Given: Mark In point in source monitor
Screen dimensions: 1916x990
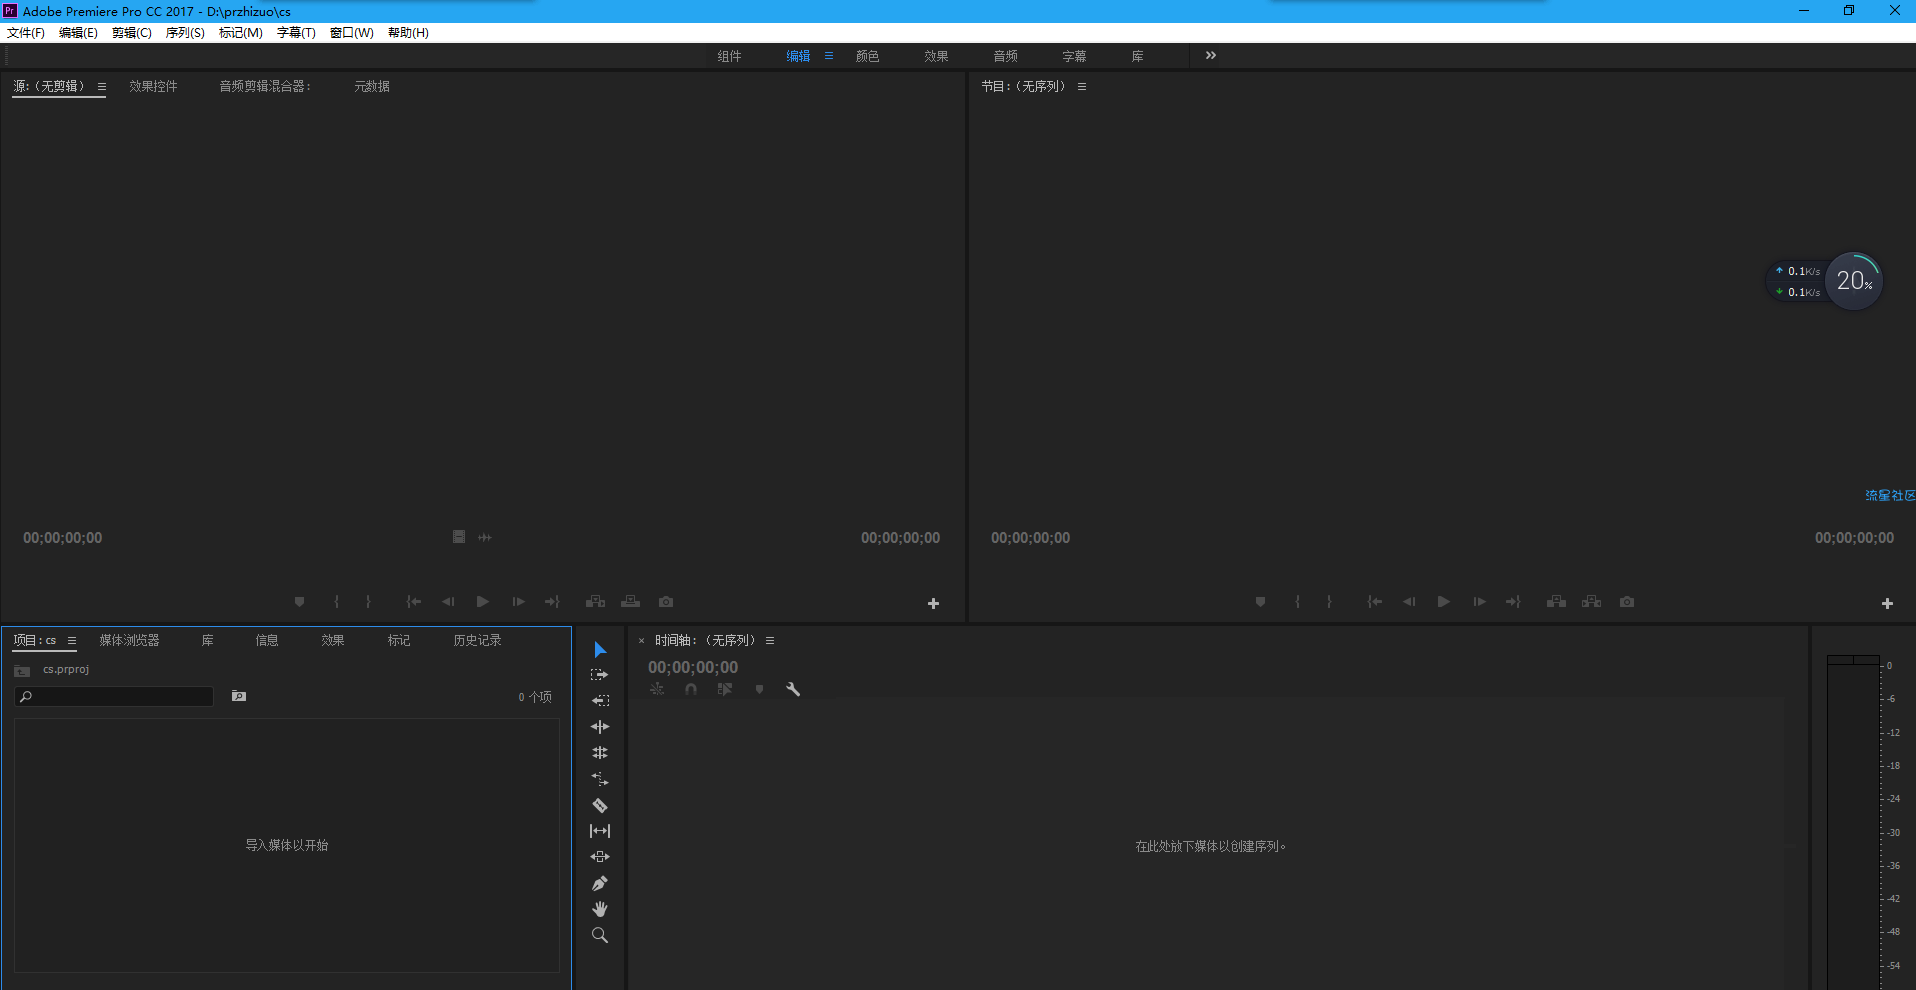Looking at the screenshot, I should pos(336,602).
